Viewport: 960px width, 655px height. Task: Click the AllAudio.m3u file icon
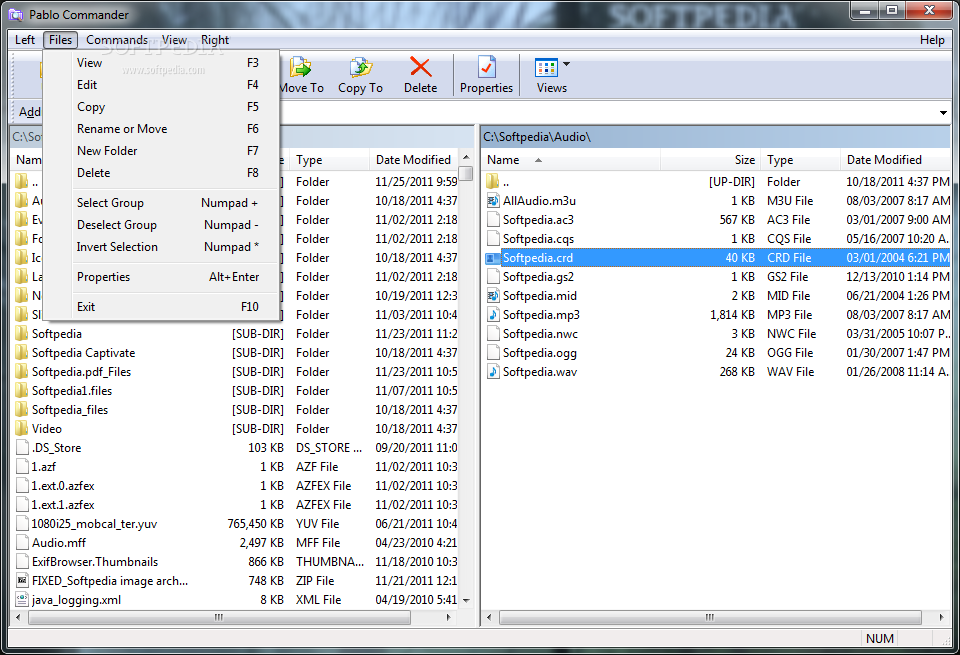[x=493, y=201]
